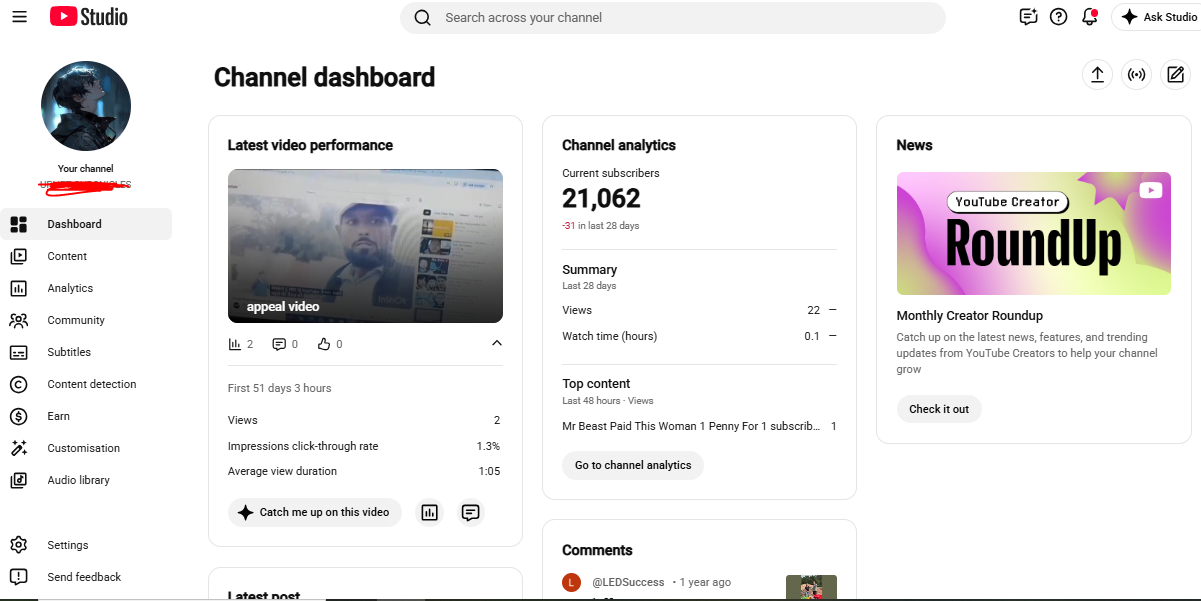Open the feedback message icon in header
Screen dimensions: 1201x601
click(1028, 17)
